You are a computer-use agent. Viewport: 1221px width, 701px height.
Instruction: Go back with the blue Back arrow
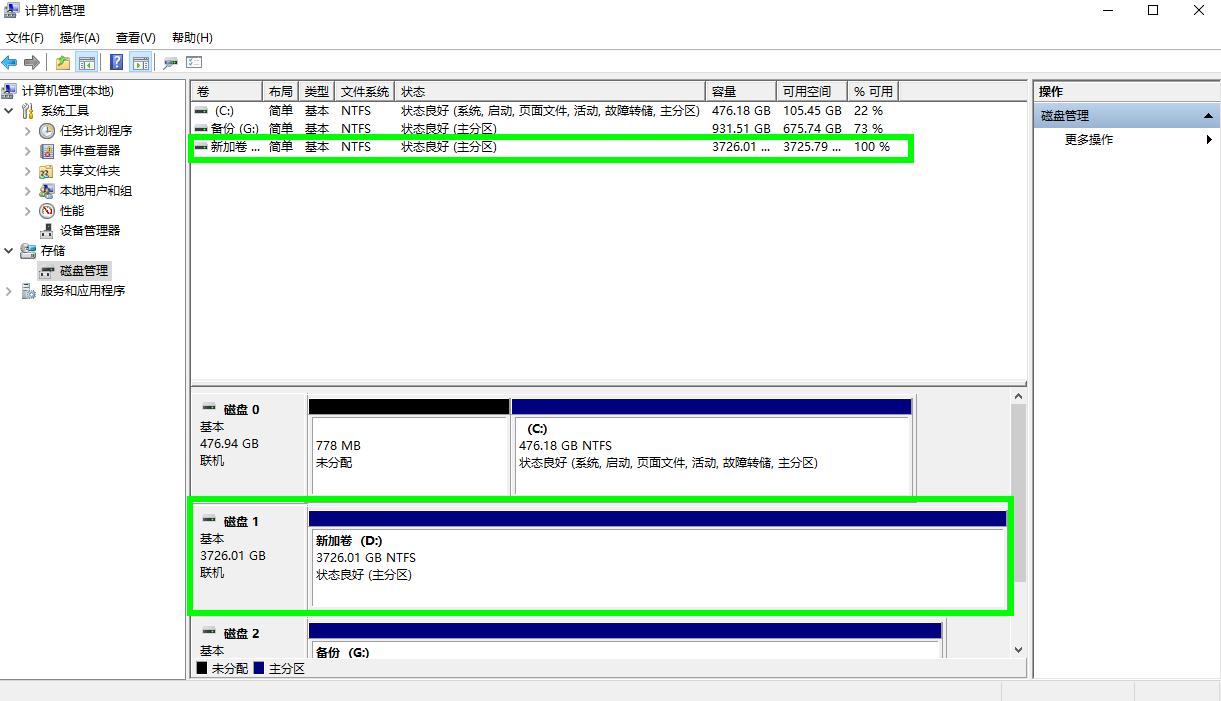click(10, 63)
